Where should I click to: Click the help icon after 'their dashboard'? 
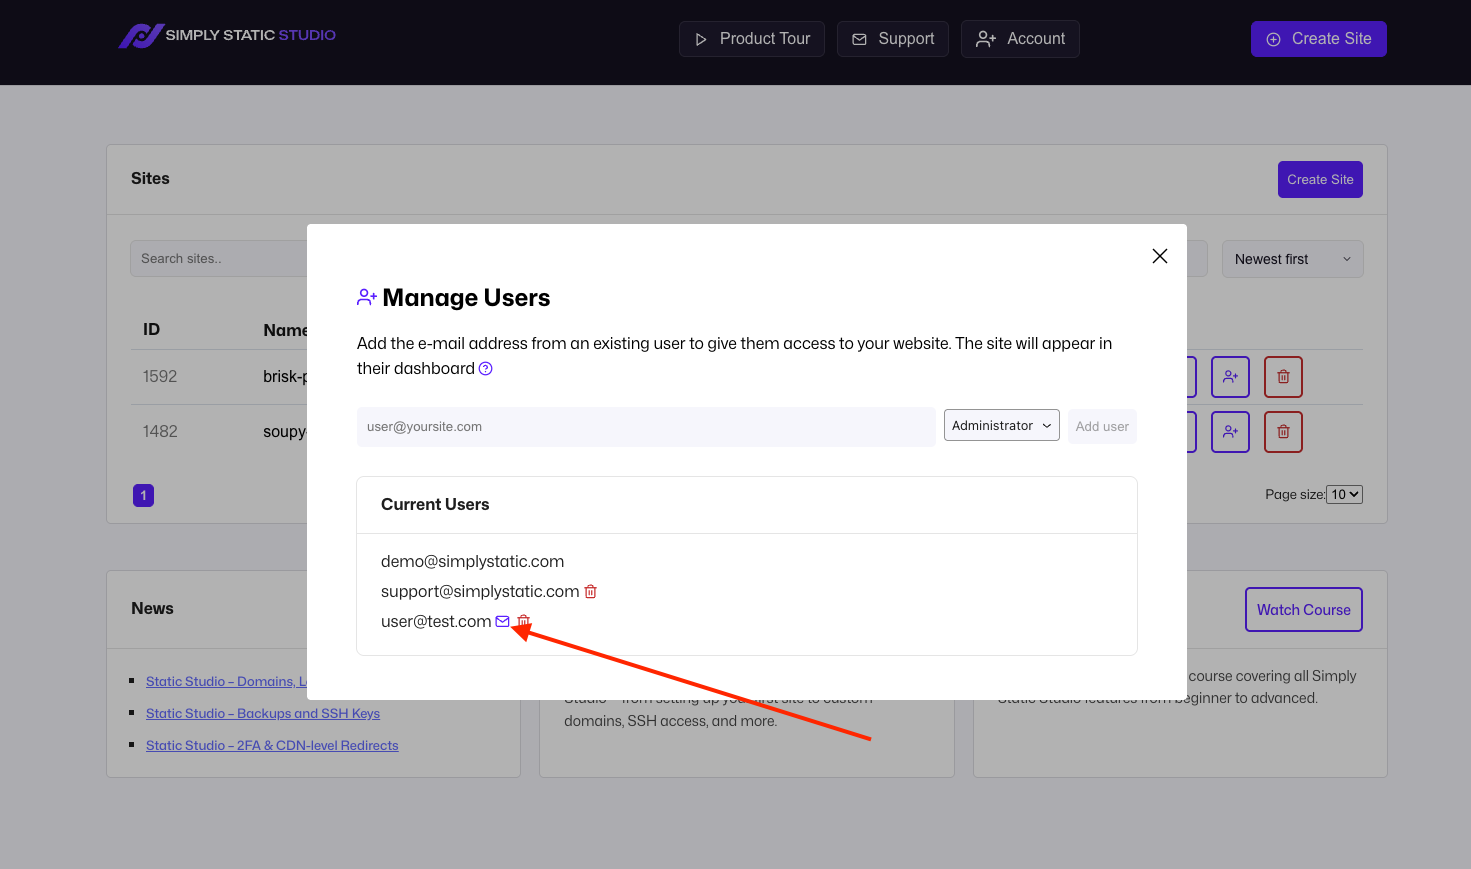click(486, 369)
